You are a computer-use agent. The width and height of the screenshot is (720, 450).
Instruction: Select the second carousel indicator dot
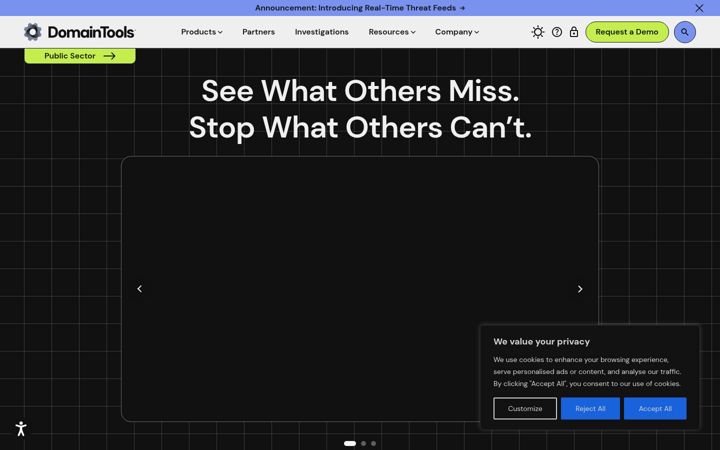(363, 444)
